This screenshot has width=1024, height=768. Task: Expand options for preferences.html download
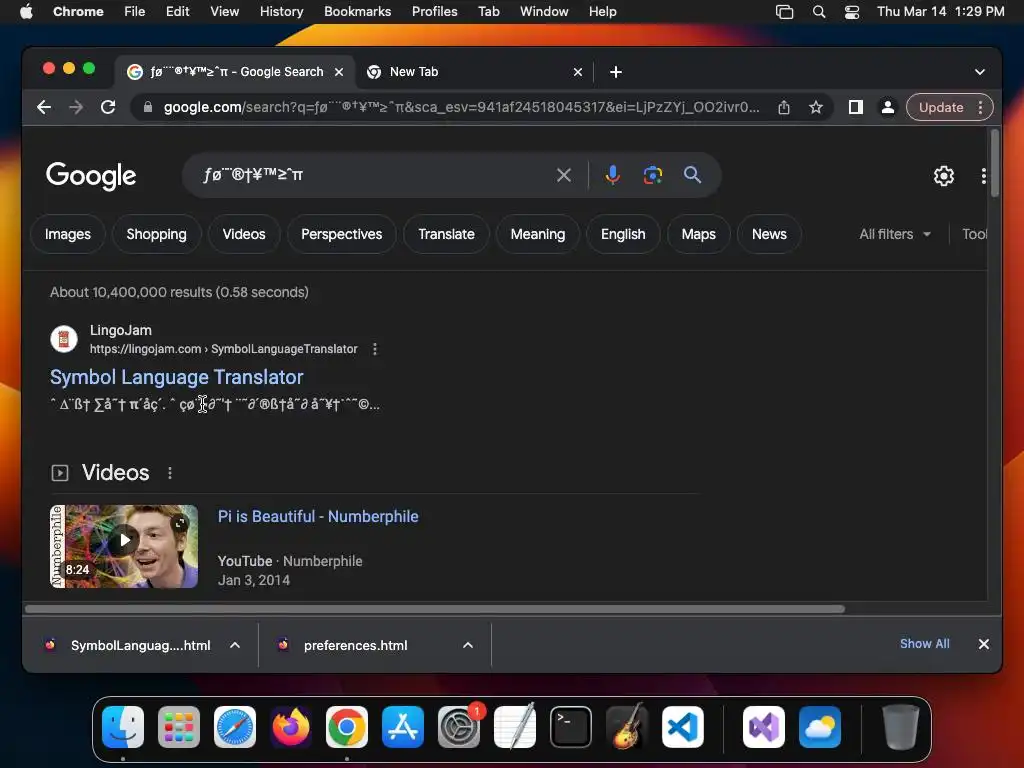click(468, 645)
